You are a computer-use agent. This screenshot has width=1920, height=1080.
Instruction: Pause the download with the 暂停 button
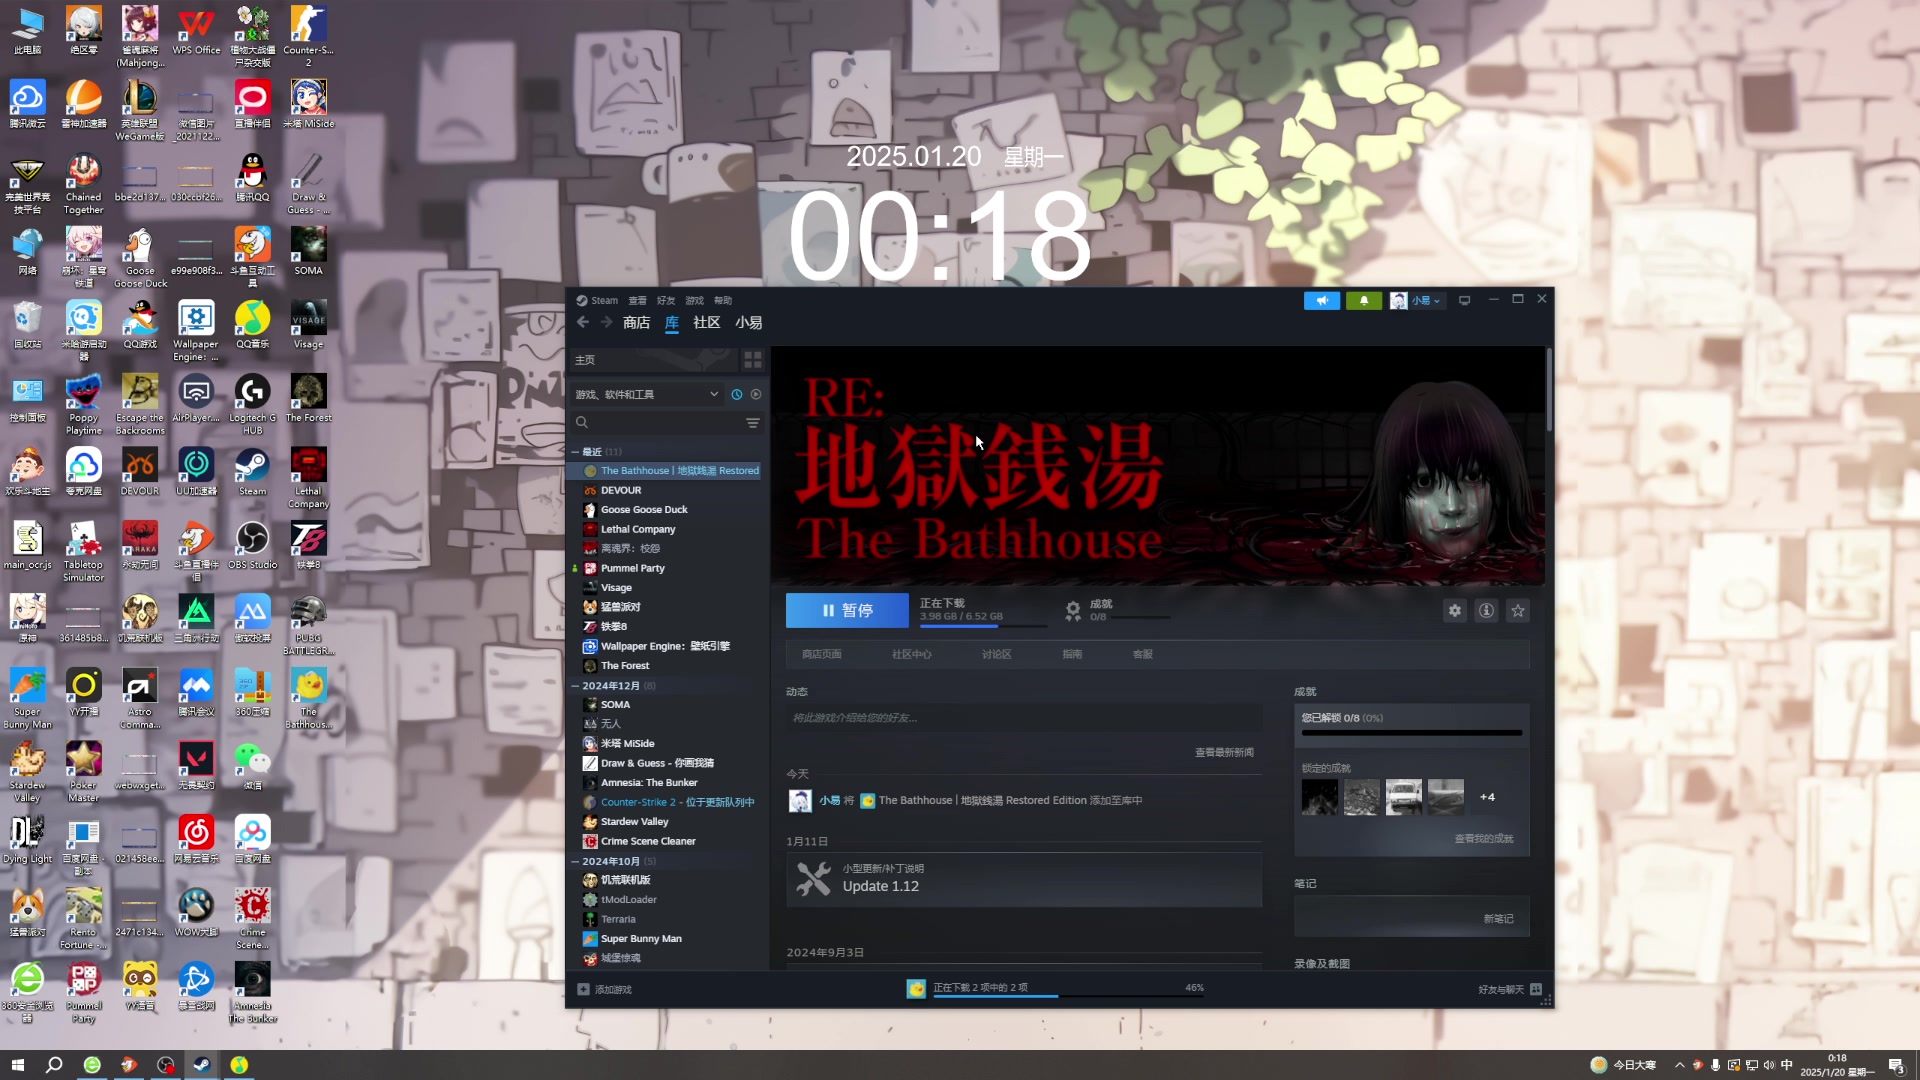click(847, 611)
